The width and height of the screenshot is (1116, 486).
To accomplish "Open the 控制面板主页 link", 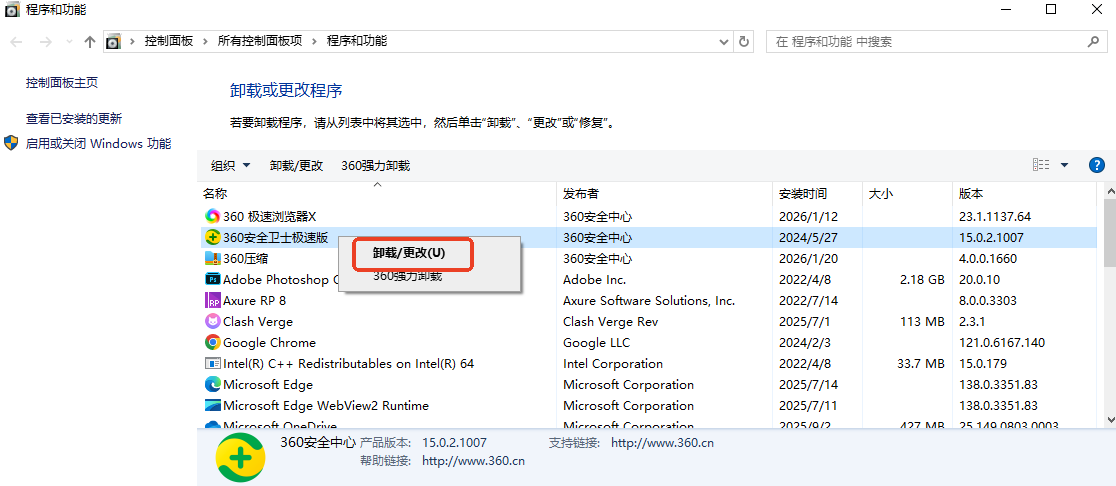I will pyautogui.click(x=62, y=83).
